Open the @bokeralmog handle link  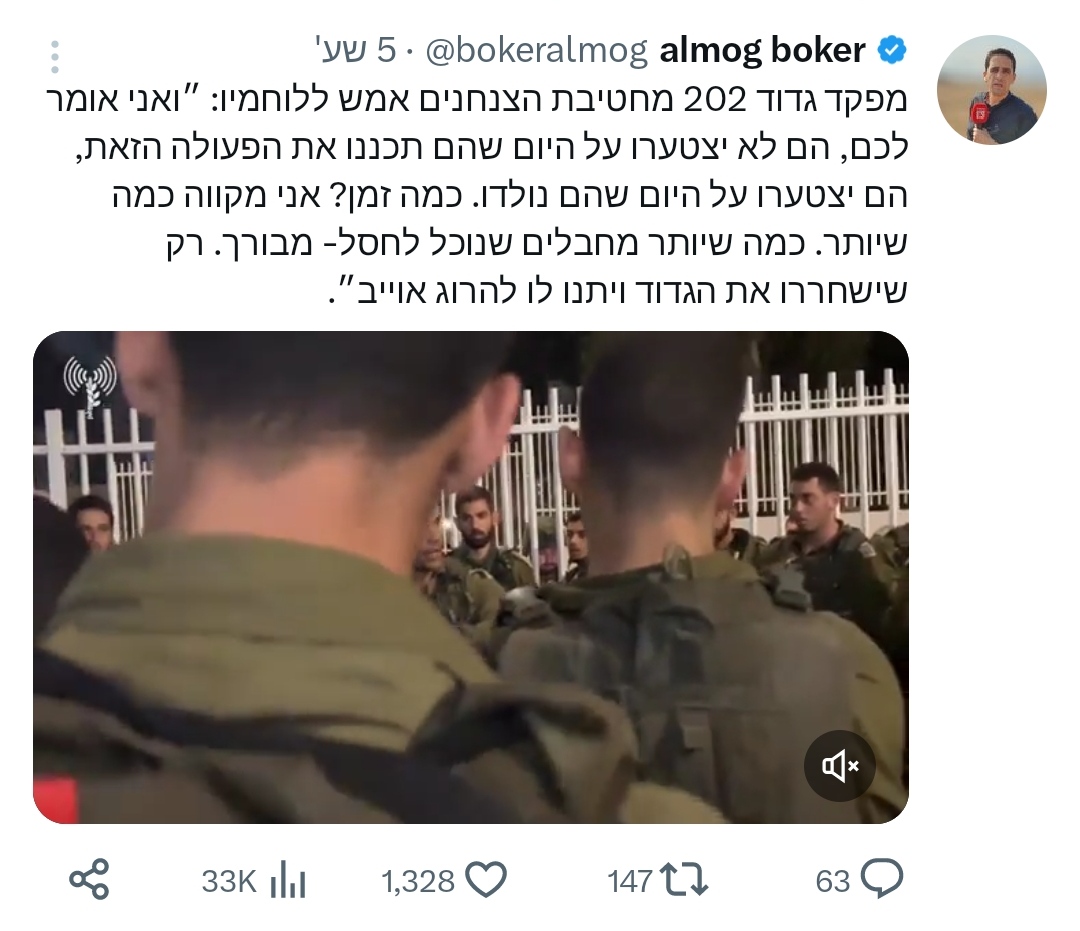coord(537,51)
